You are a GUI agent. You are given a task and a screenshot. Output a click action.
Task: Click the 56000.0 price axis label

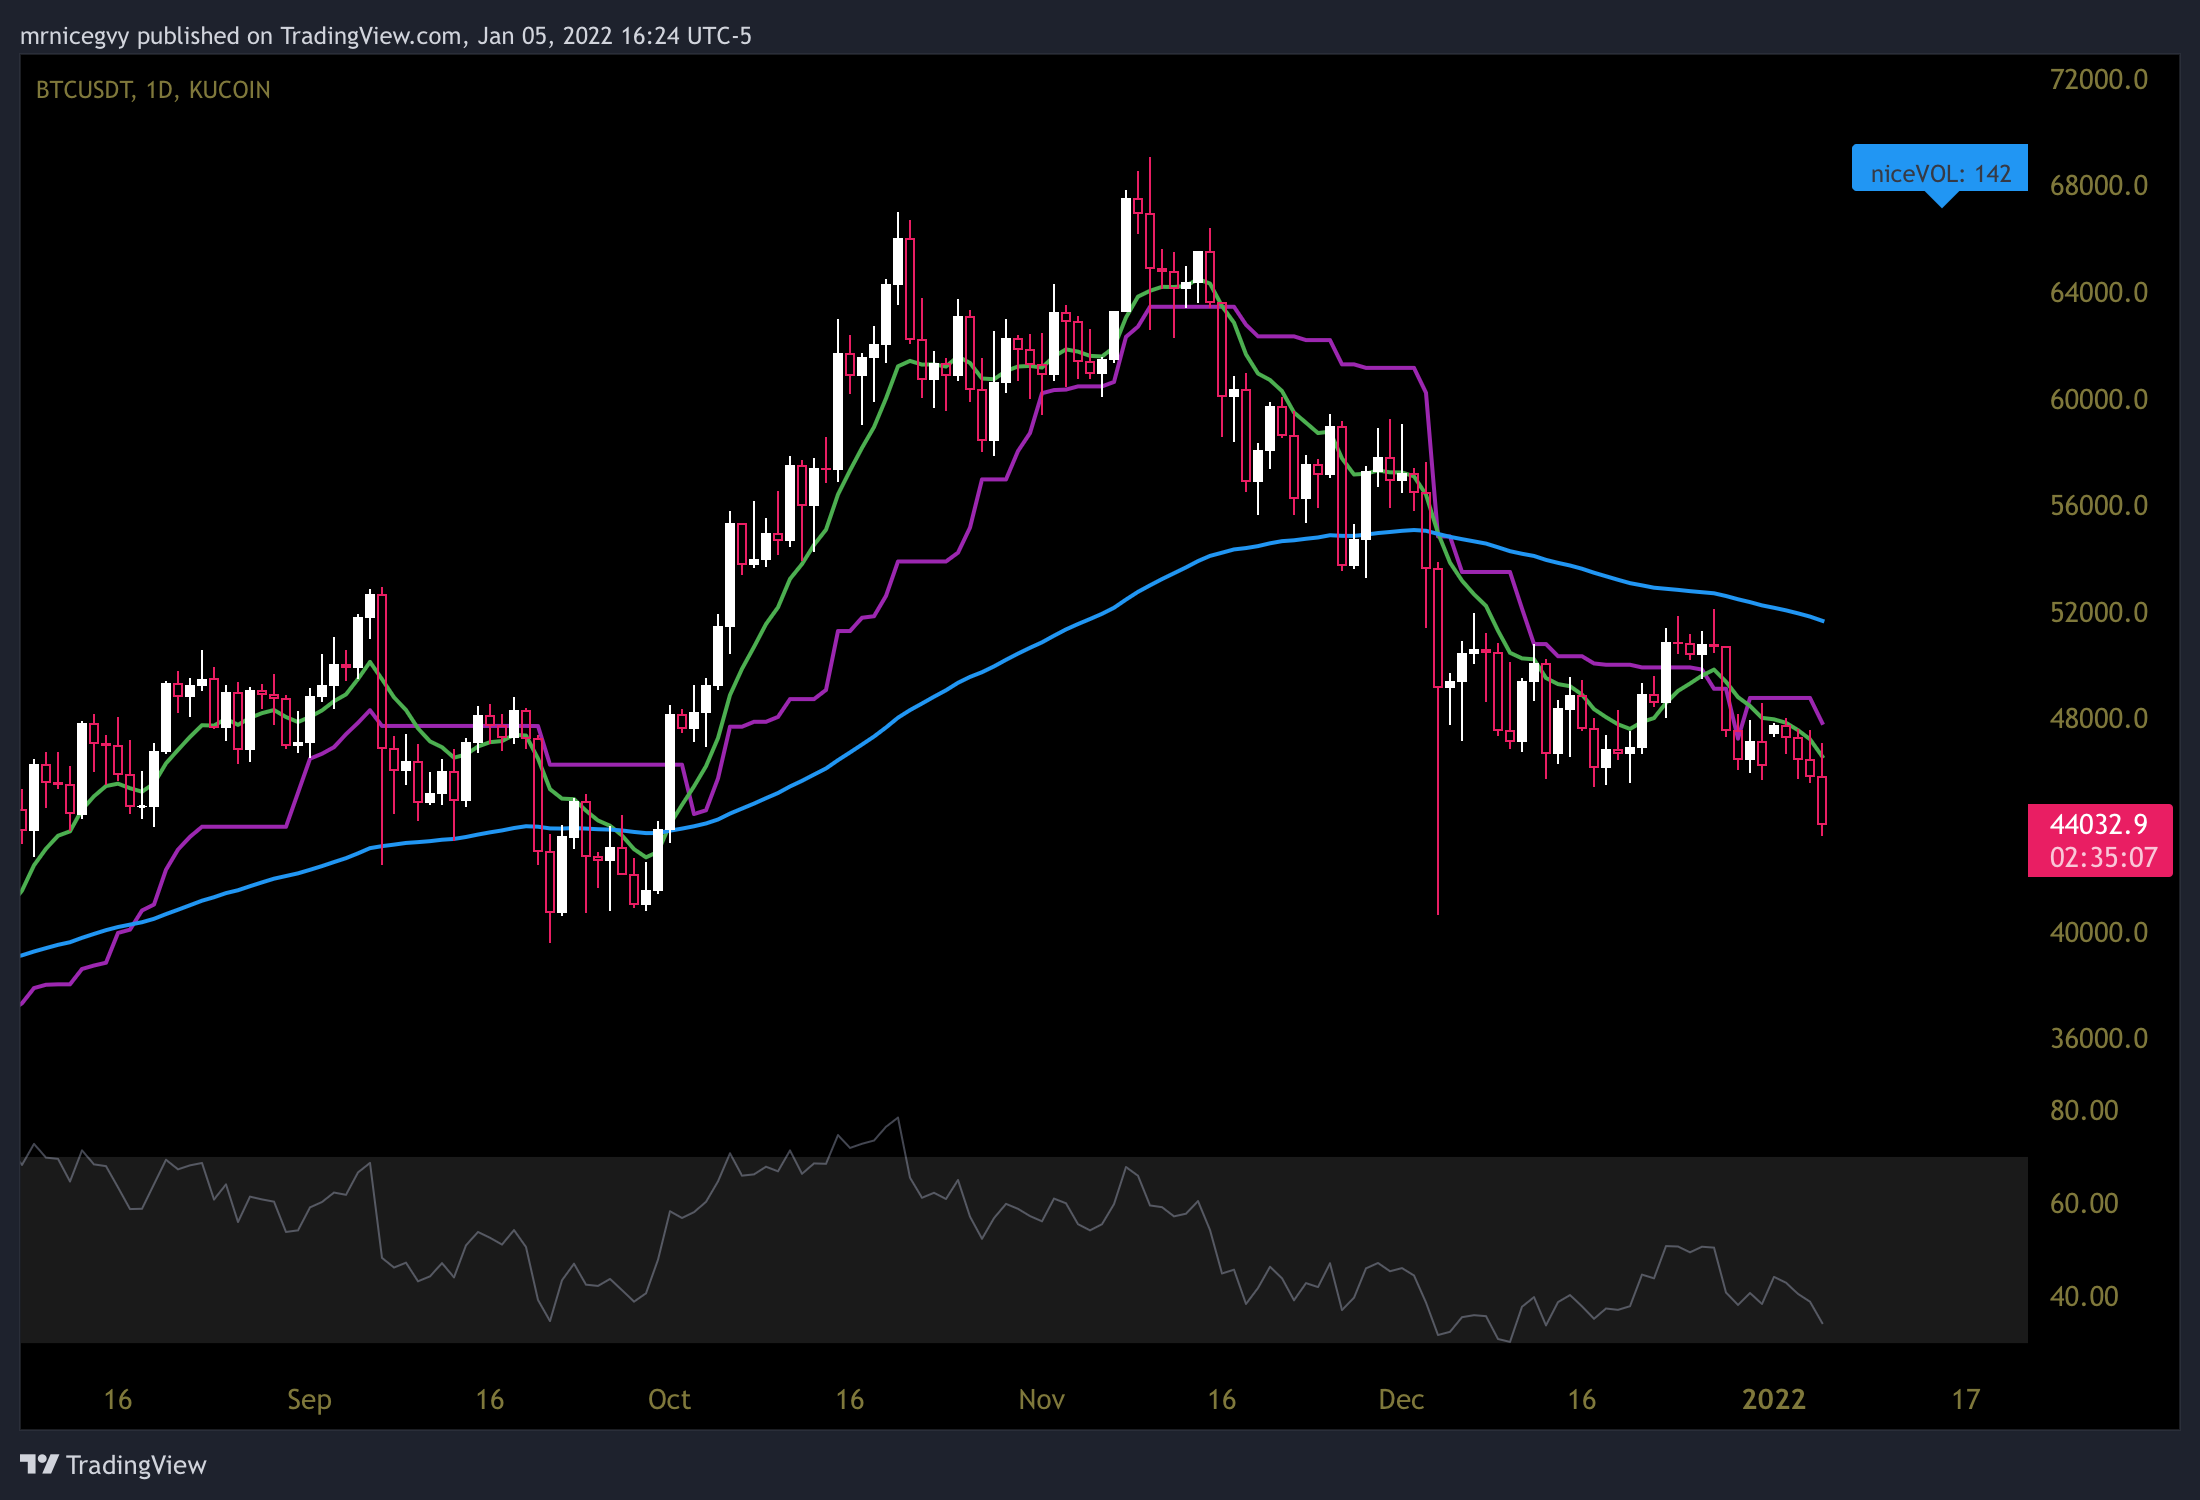(x=2099, y=505)
